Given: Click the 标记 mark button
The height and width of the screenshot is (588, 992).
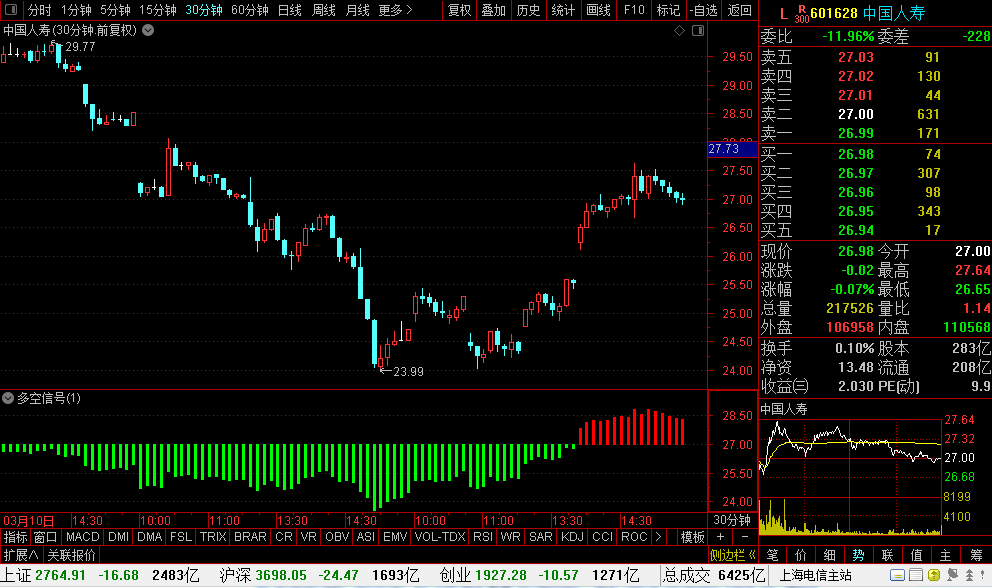Looking at the screenshot, I should (668, 10).
